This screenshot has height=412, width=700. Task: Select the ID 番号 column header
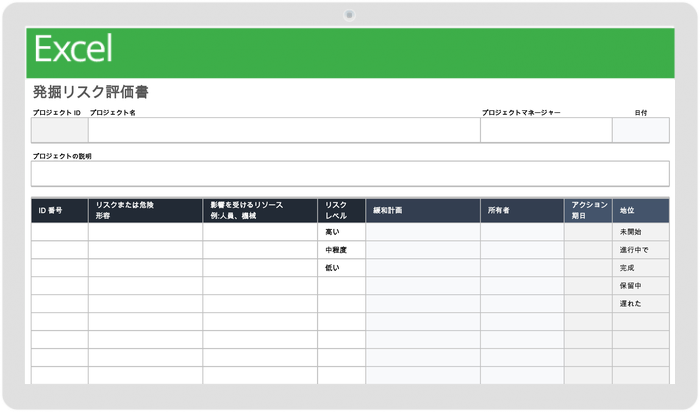click(x=59, y=211)
